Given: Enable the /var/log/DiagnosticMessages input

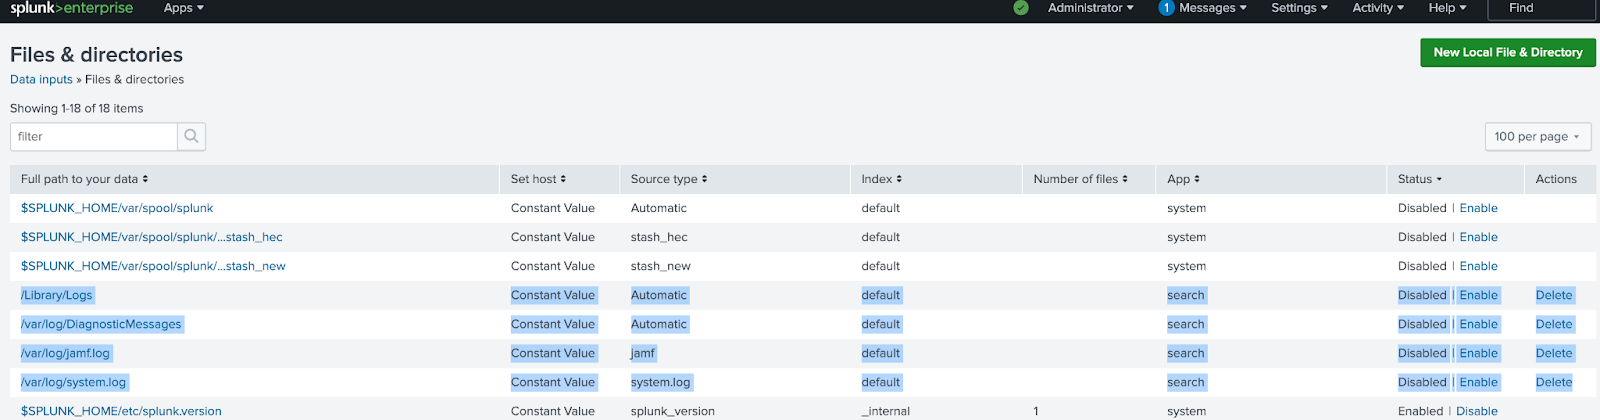Looking at the screenshot, I should tap(1478, 324).
